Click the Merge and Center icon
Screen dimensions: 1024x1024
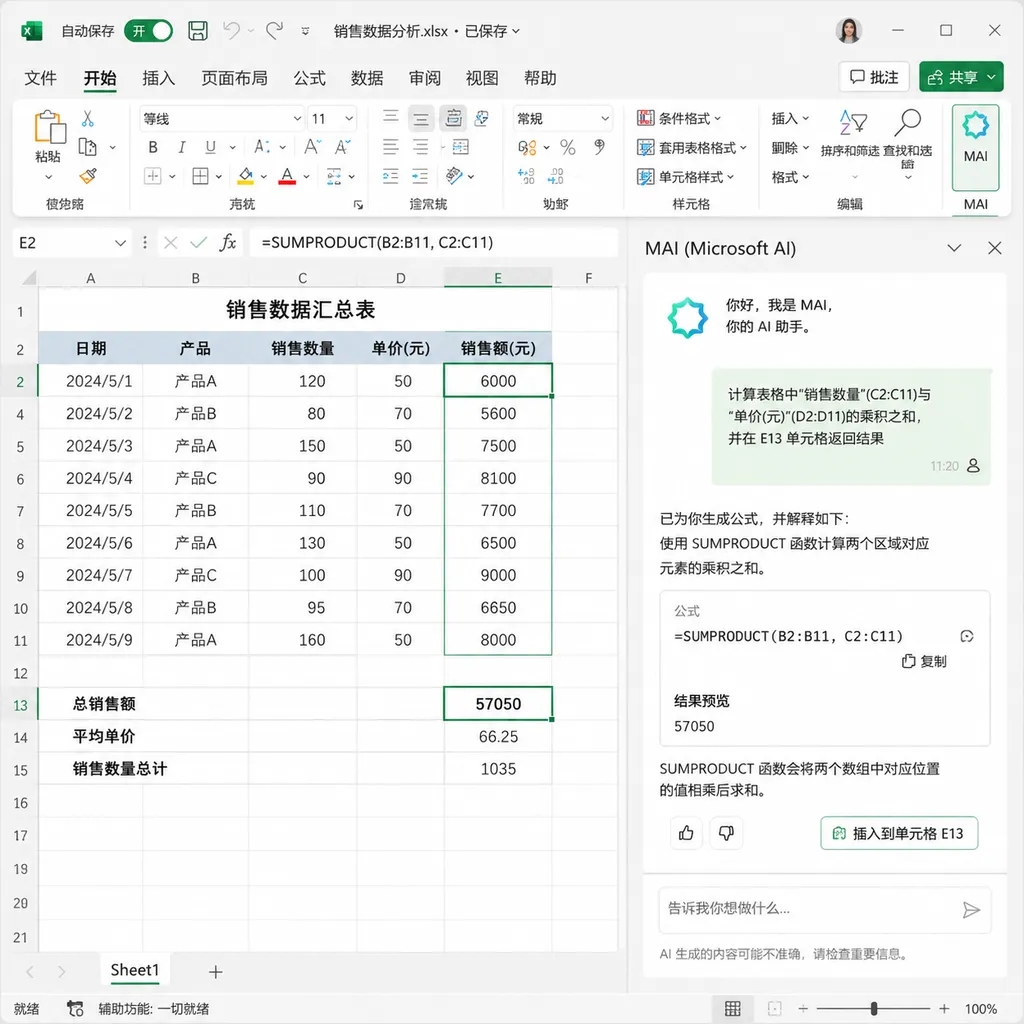pos(460,147)
